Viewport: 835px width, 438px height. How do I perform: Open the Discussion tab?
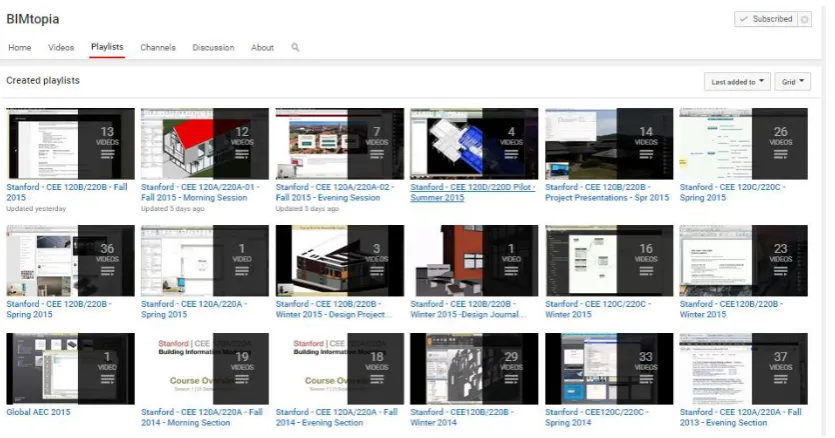tap(213, 47)
